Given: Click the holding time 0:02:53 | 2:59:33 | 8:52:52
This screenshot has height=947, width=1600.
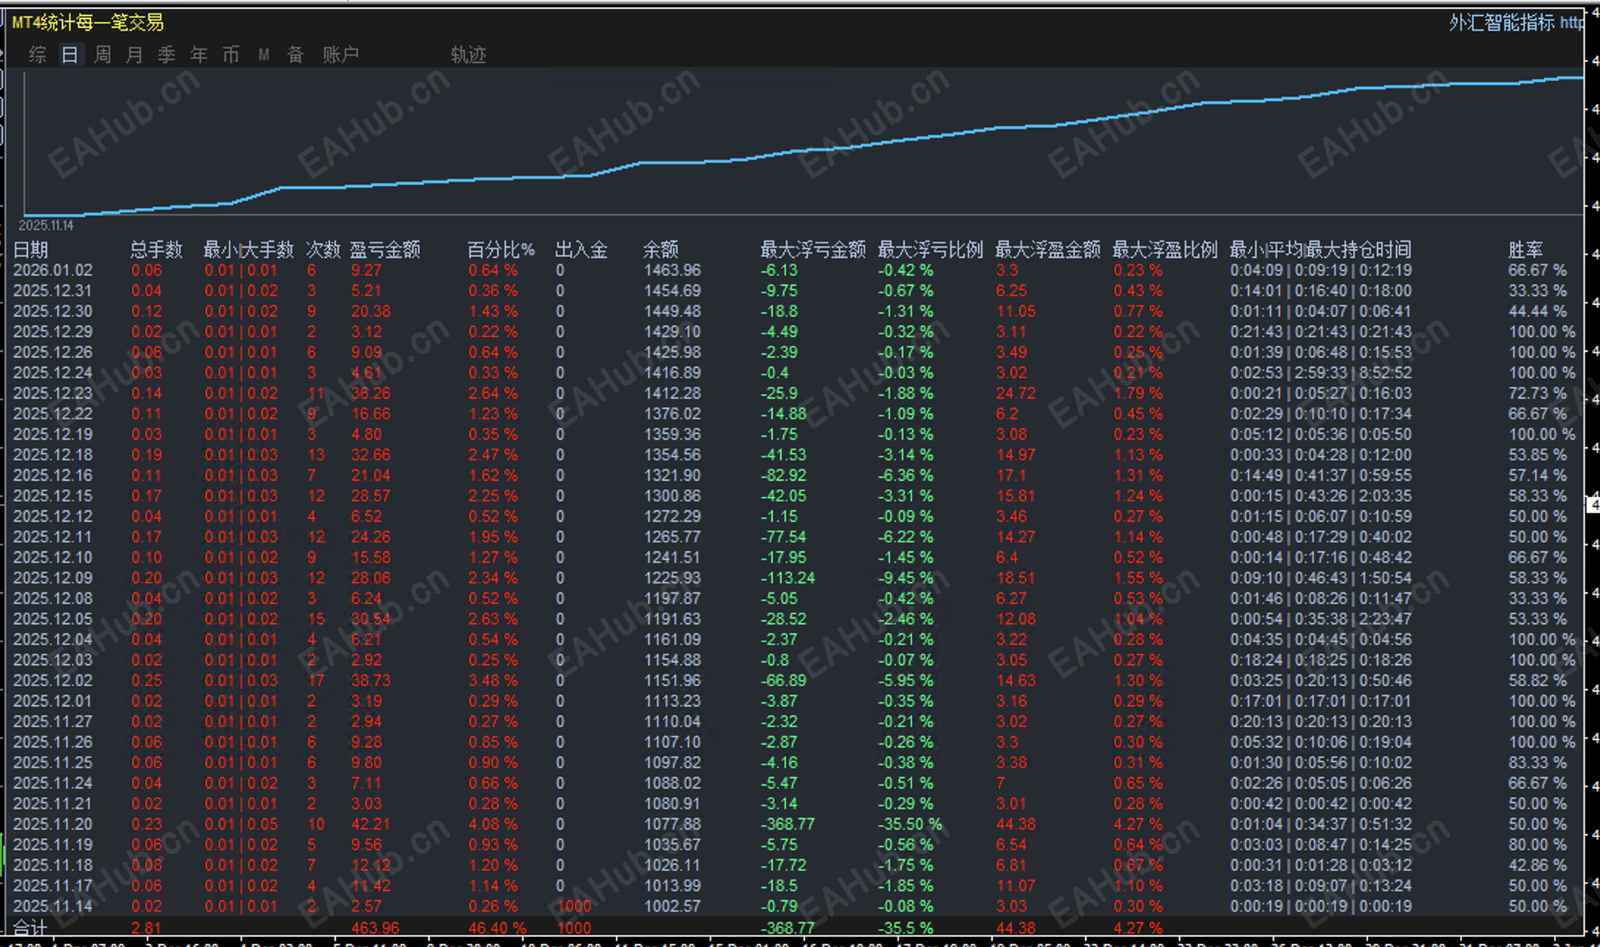Looking at the screenshot, I should [1321, 373].
